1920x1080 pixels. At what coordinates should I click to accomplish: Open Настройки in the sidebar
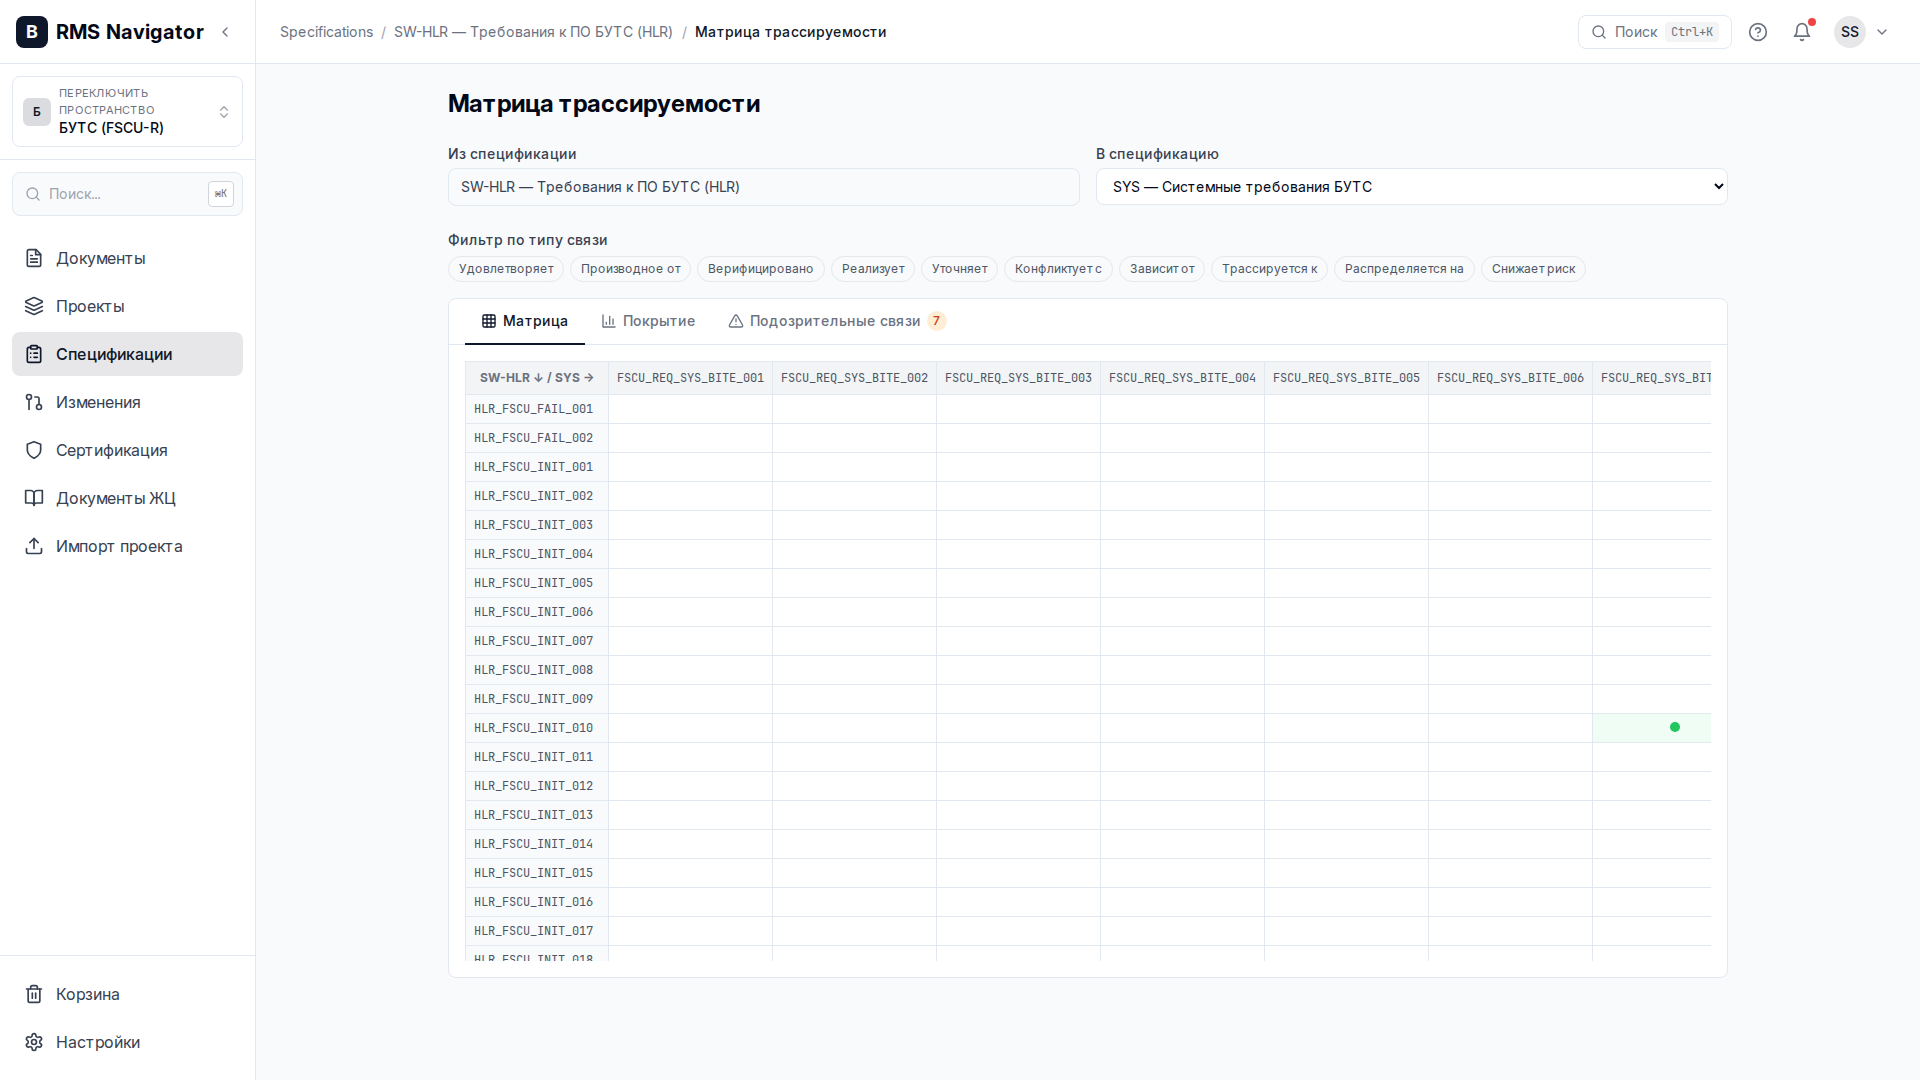[127, 1042]
